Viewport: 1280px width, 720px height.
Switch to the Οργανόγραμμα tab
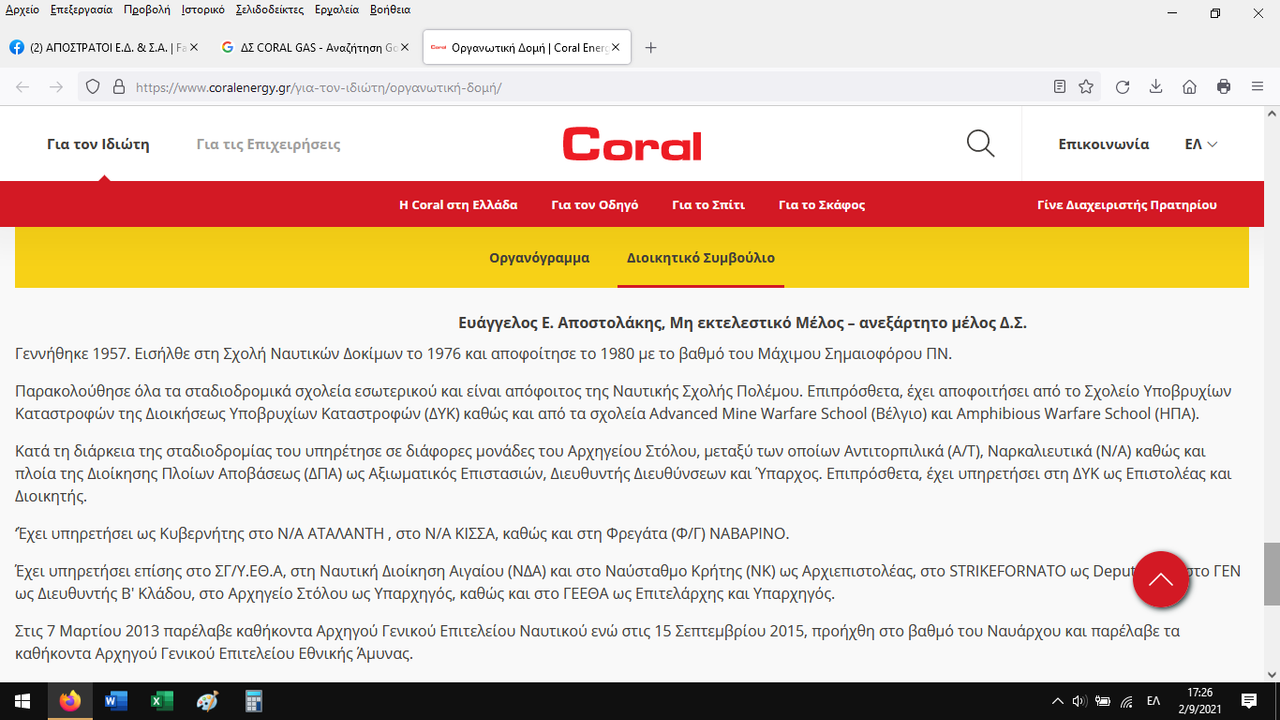click(539, 257)
